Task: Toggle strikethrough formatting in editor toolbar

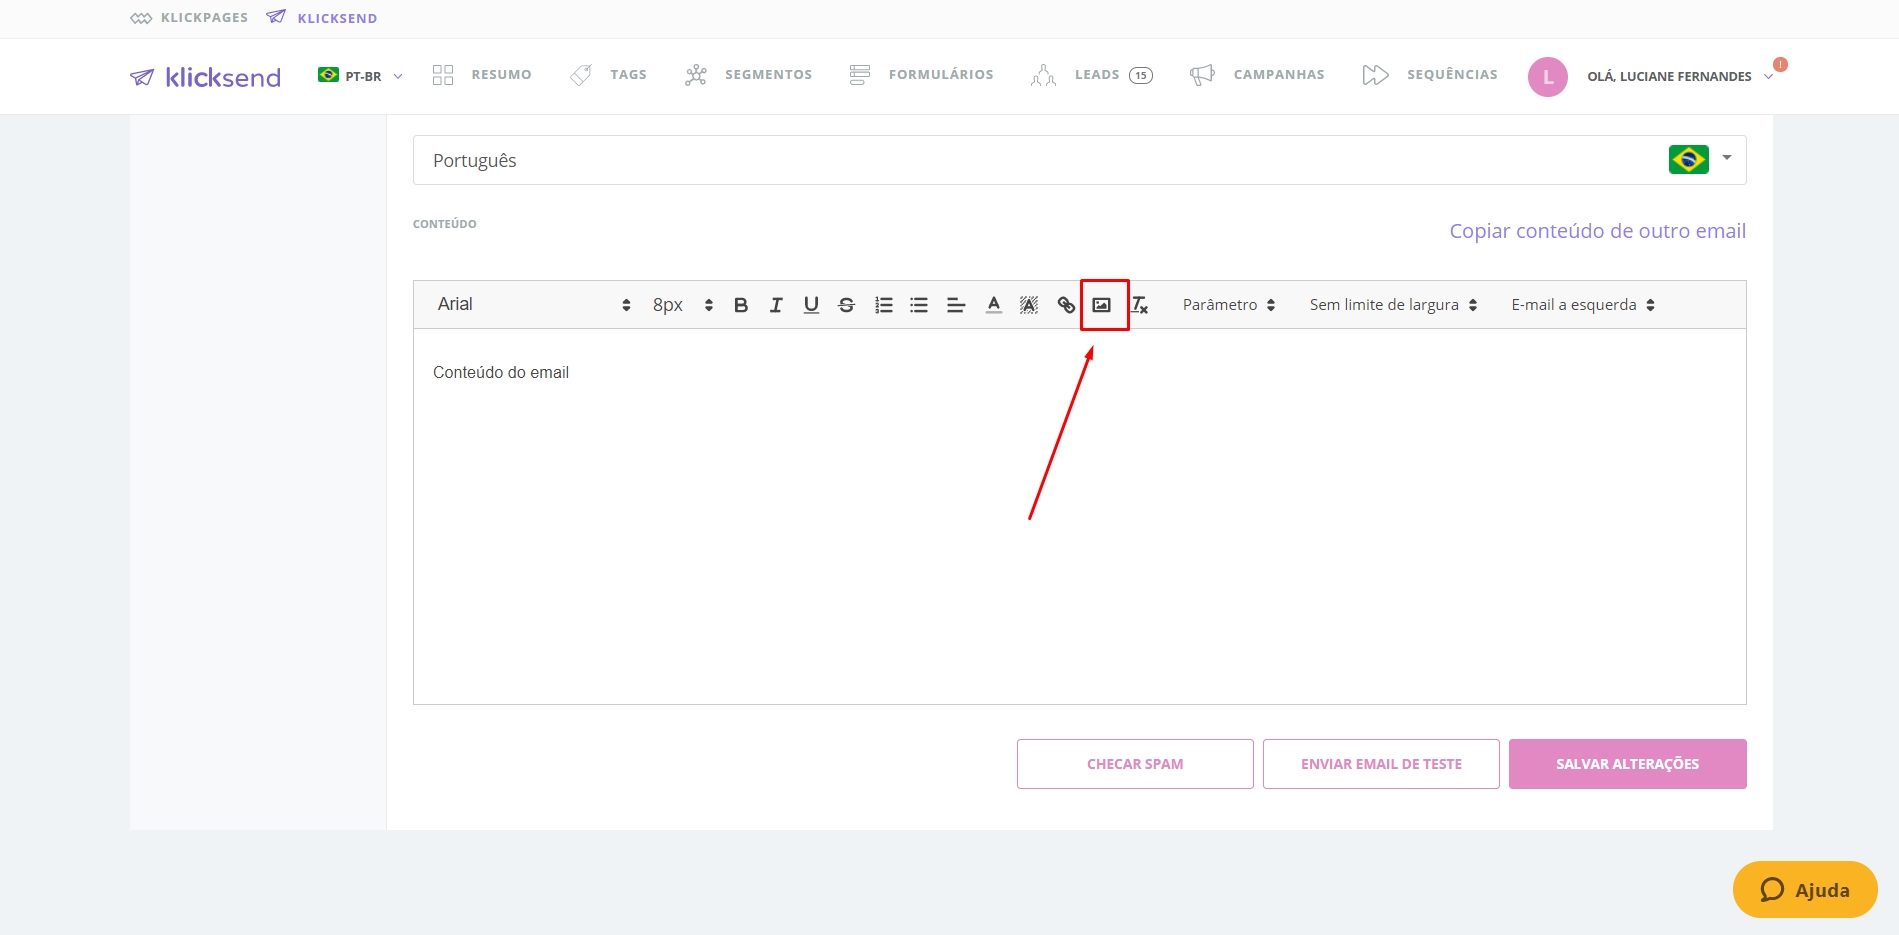Action: pyautogui.click(x=847, y=305)
